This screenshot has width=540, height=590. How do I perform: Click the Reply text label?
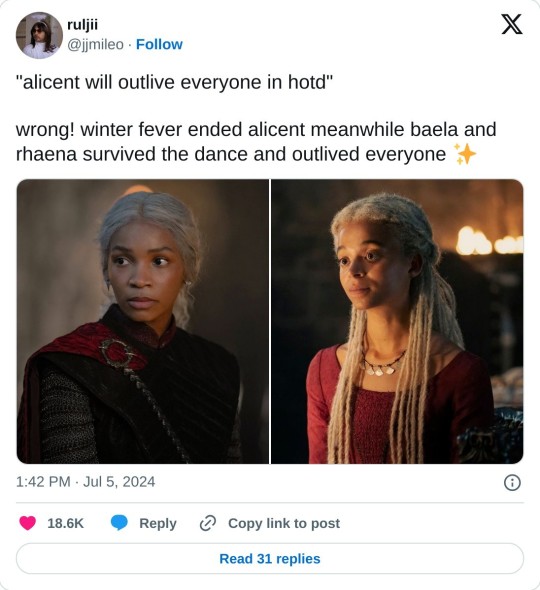pos(158,523)
